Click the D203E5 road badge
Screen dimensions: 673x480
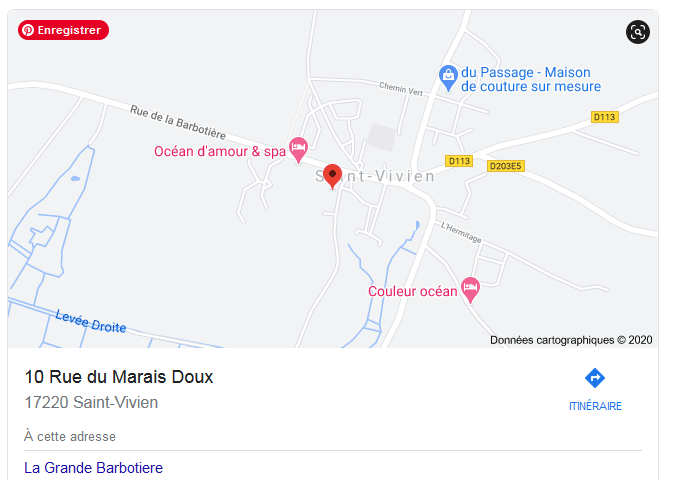506,166
